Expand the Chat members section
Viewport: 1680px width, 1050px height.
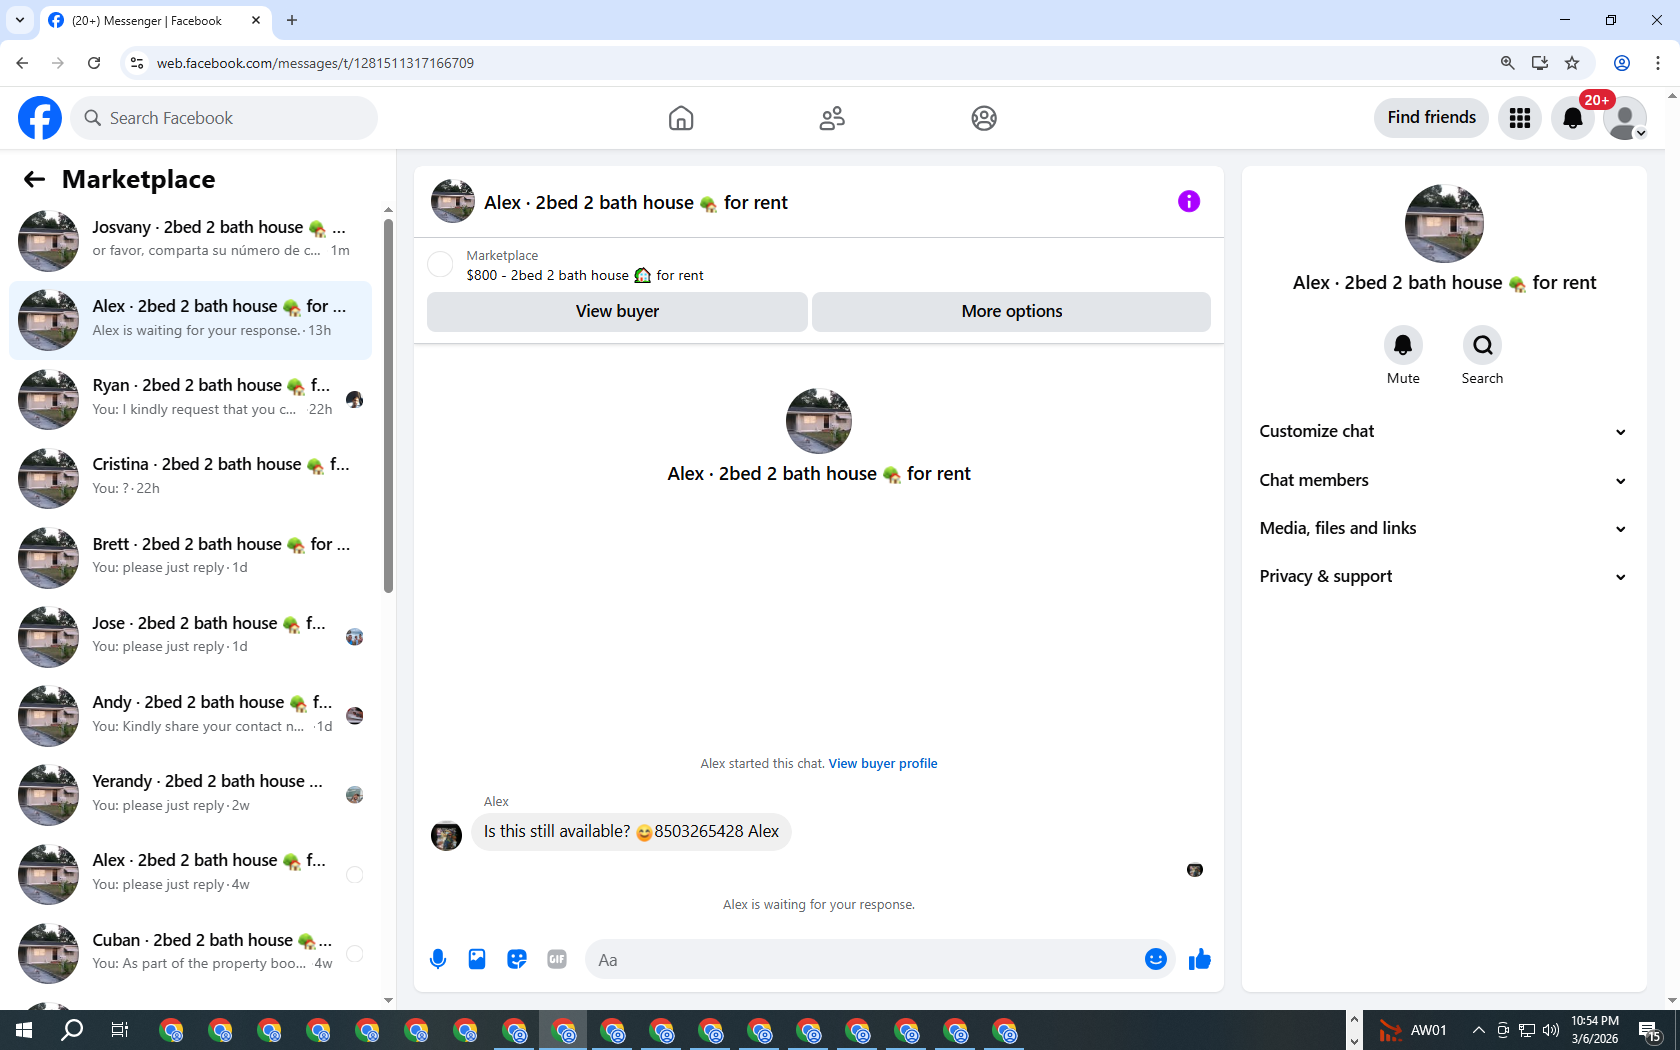tap(1444, 480)
